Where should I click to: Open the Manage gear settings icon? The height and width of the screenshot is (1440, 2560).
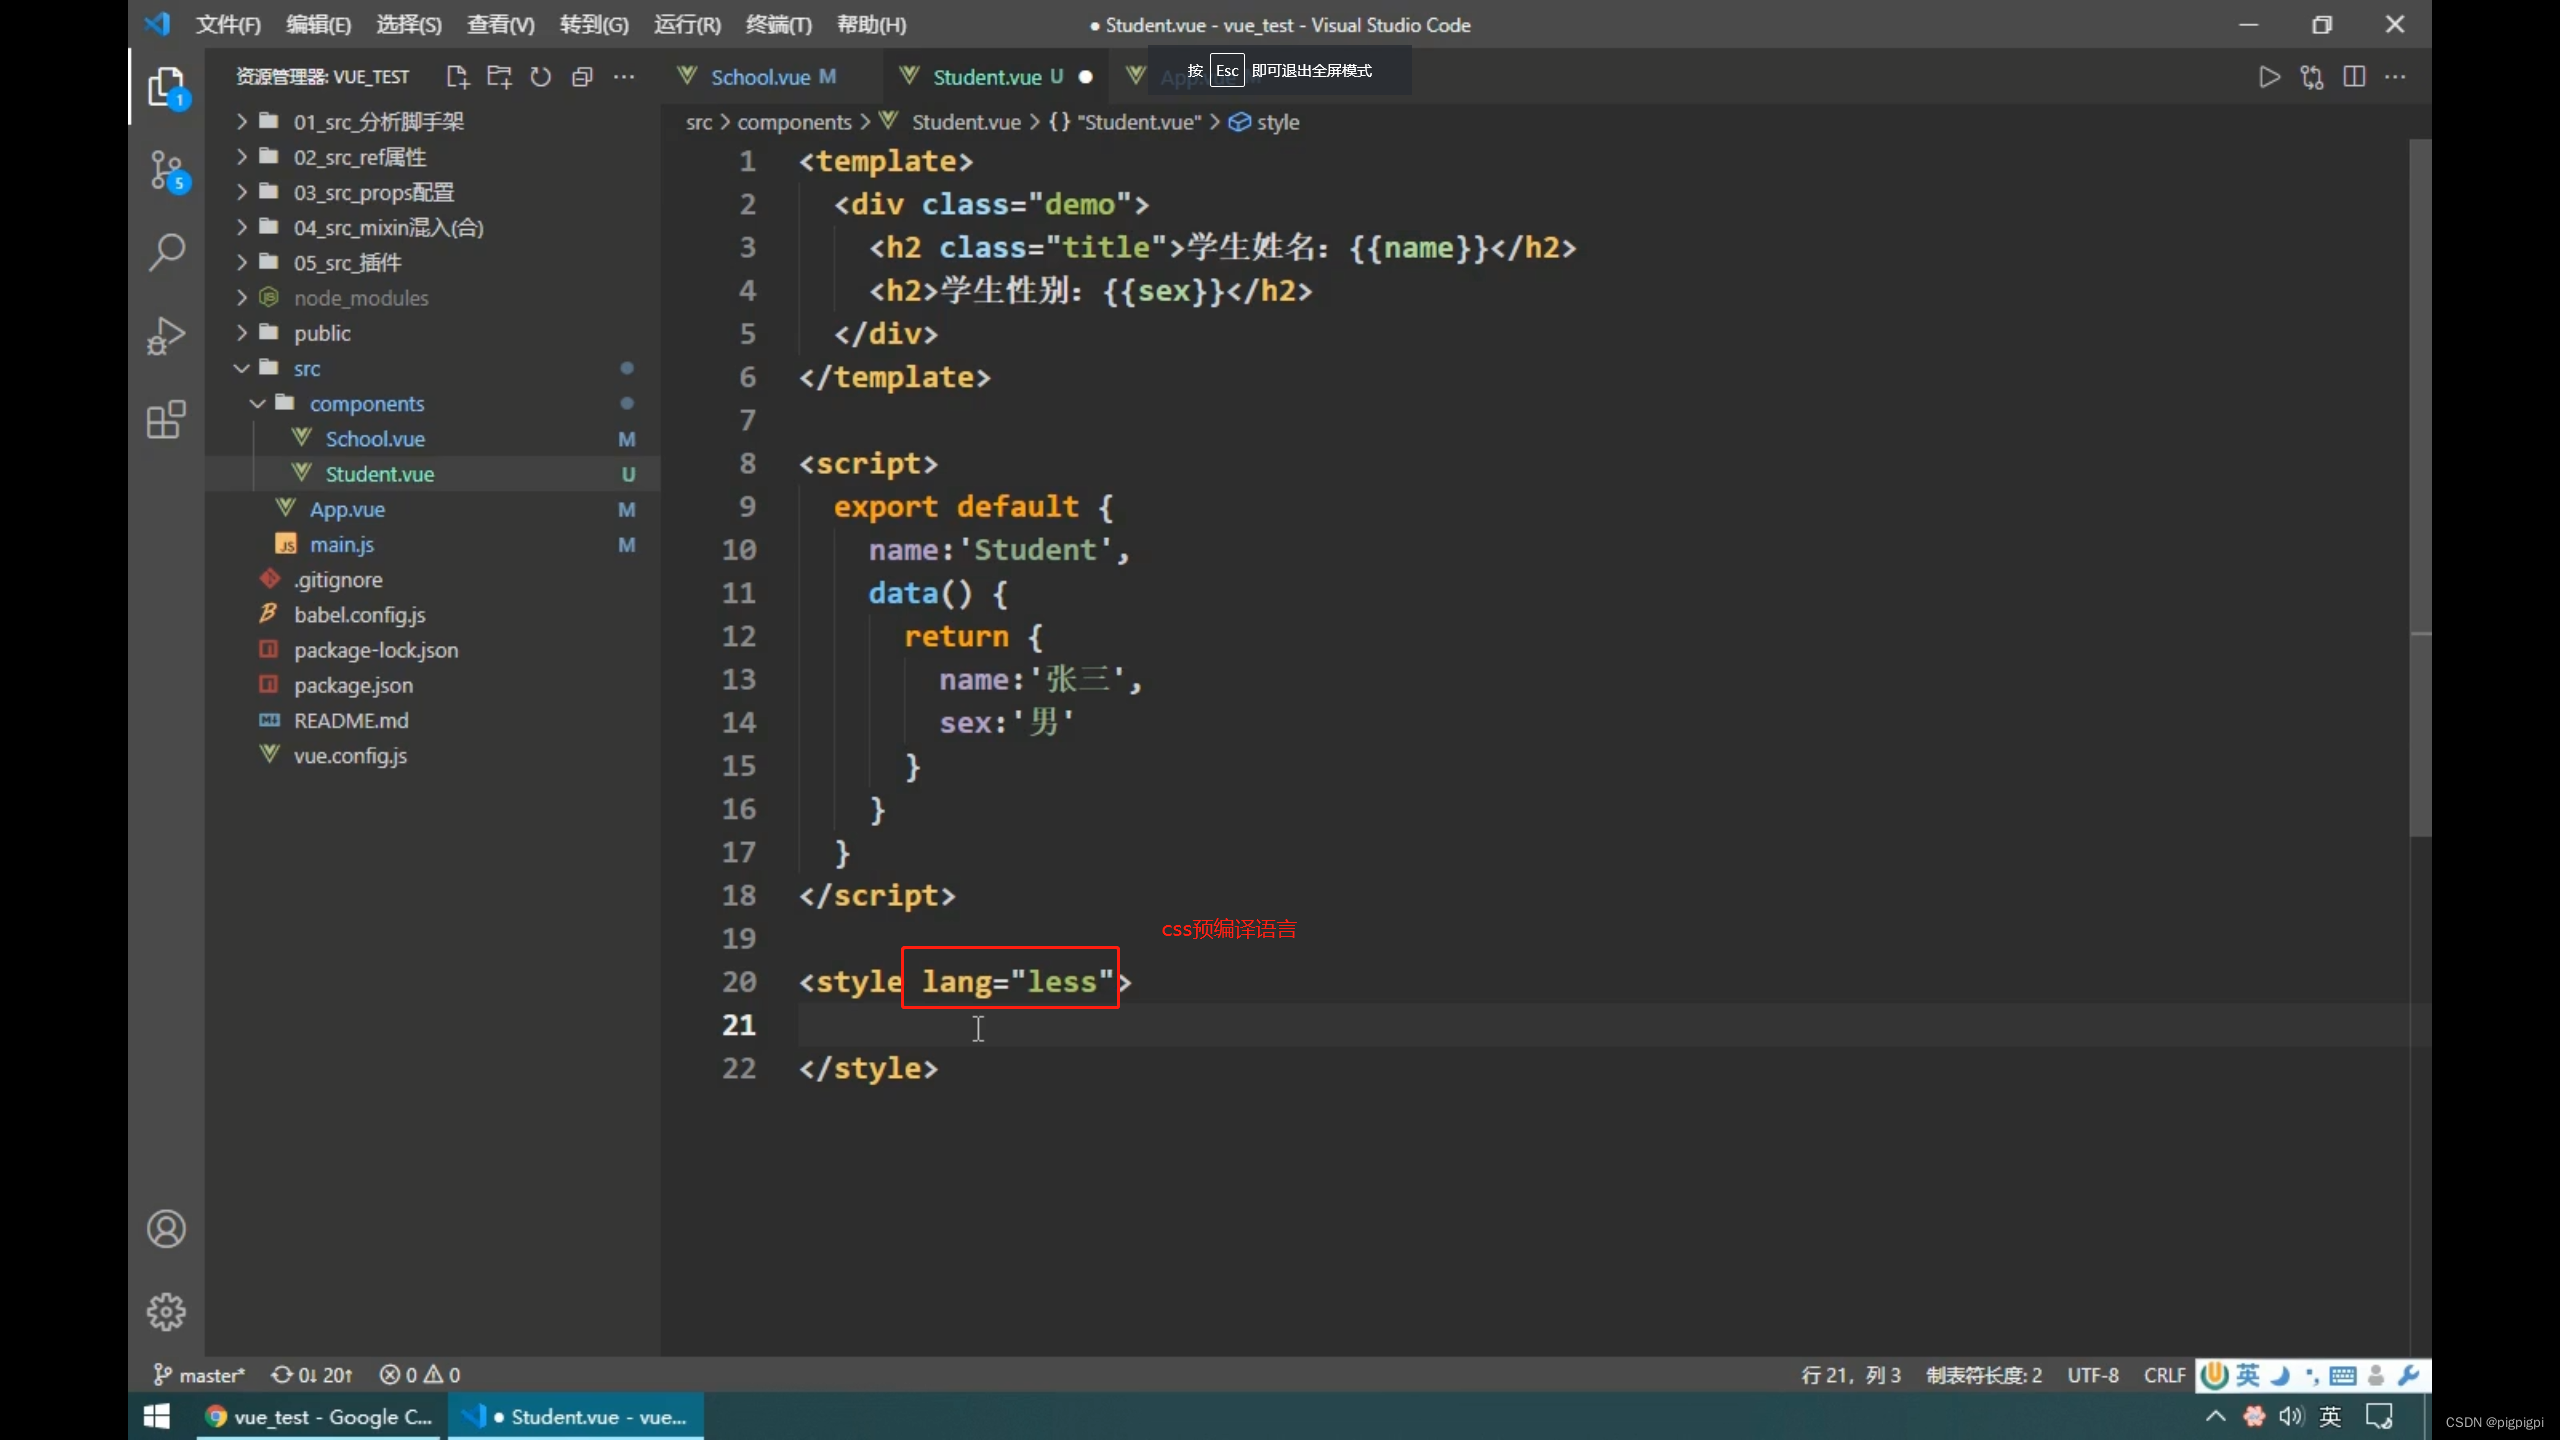pyautogui.click(x=167, y=1311)
